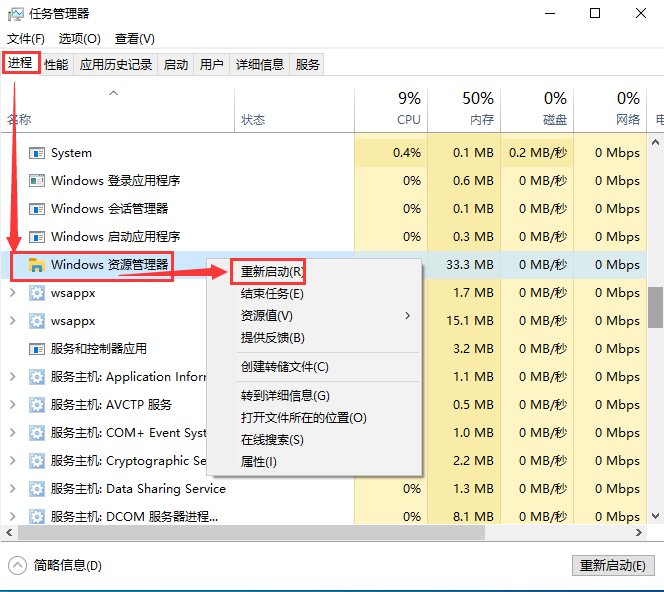Click gear icon for 服务主机: Data Sharing Service
The width and height of the screenshot is (664, 592).
(37, 489)
